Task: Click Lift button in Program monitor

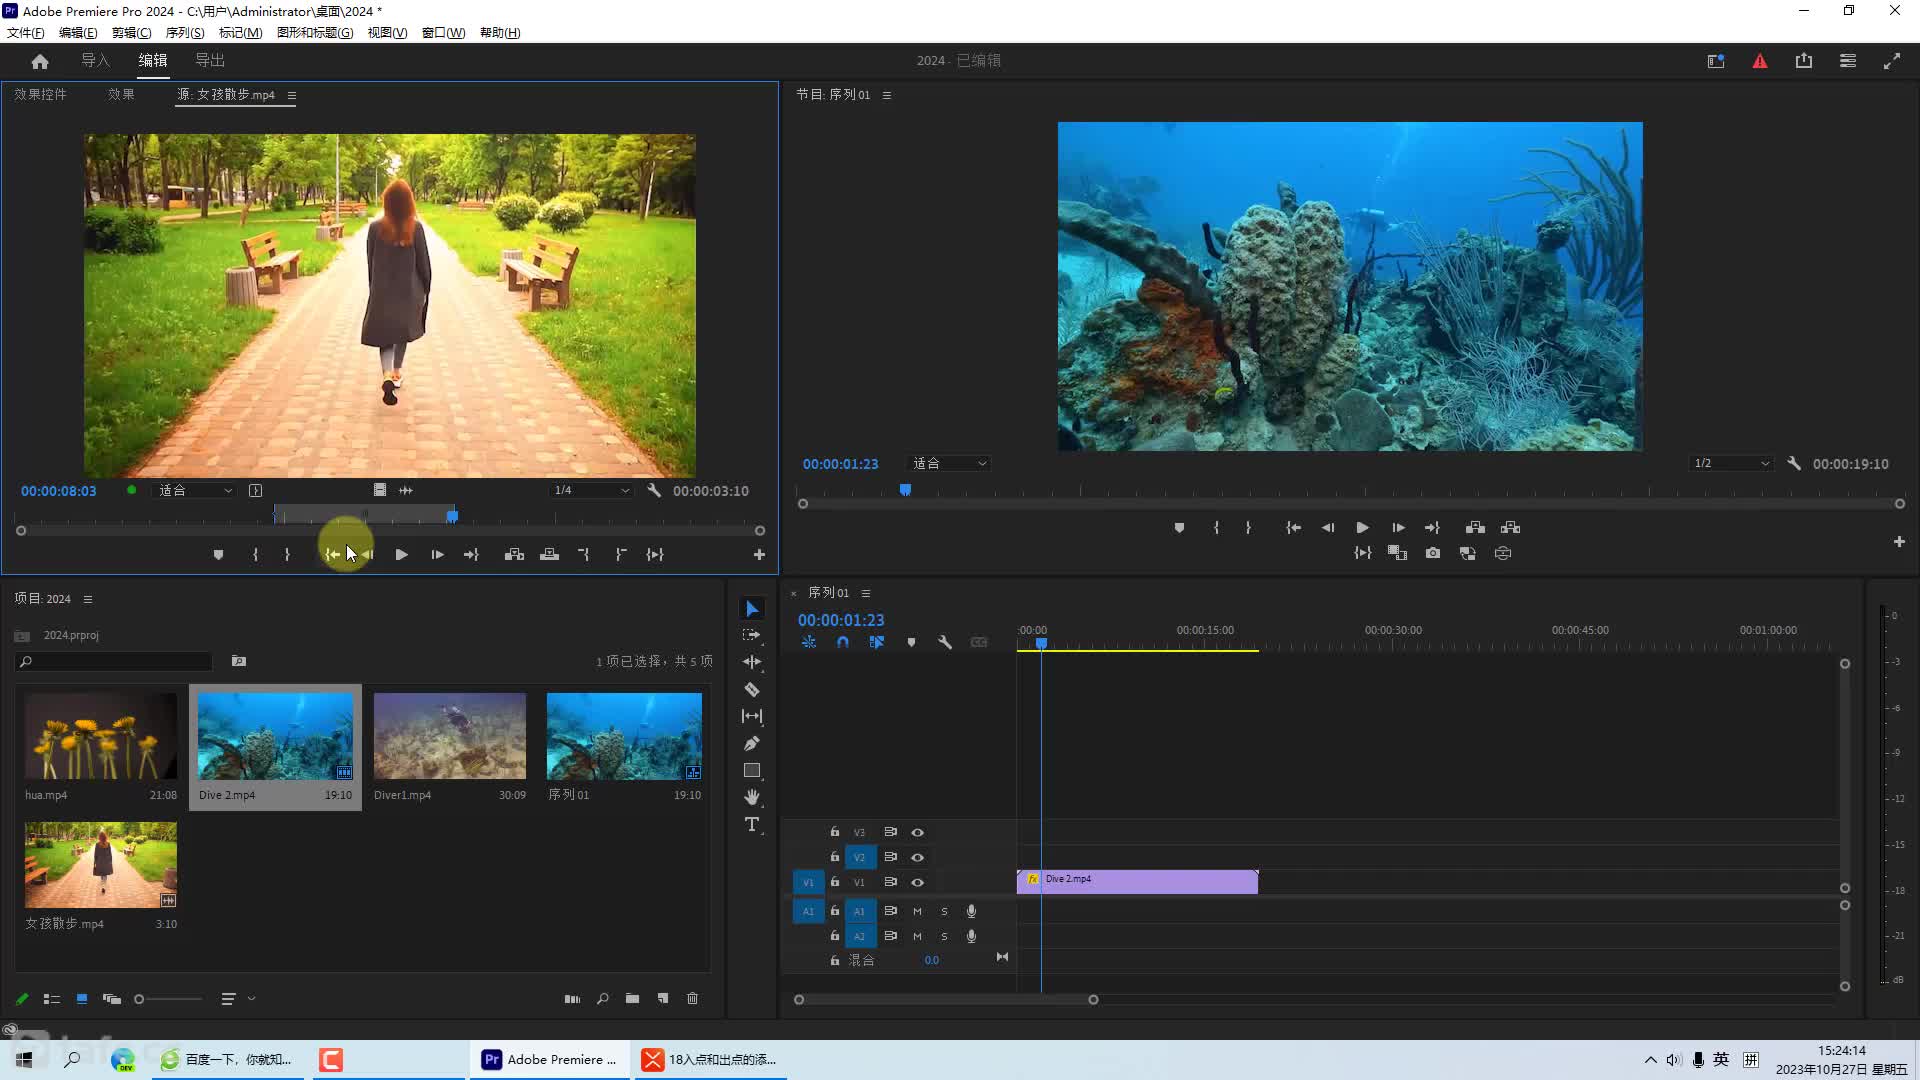Action: tap(1475, 527)
